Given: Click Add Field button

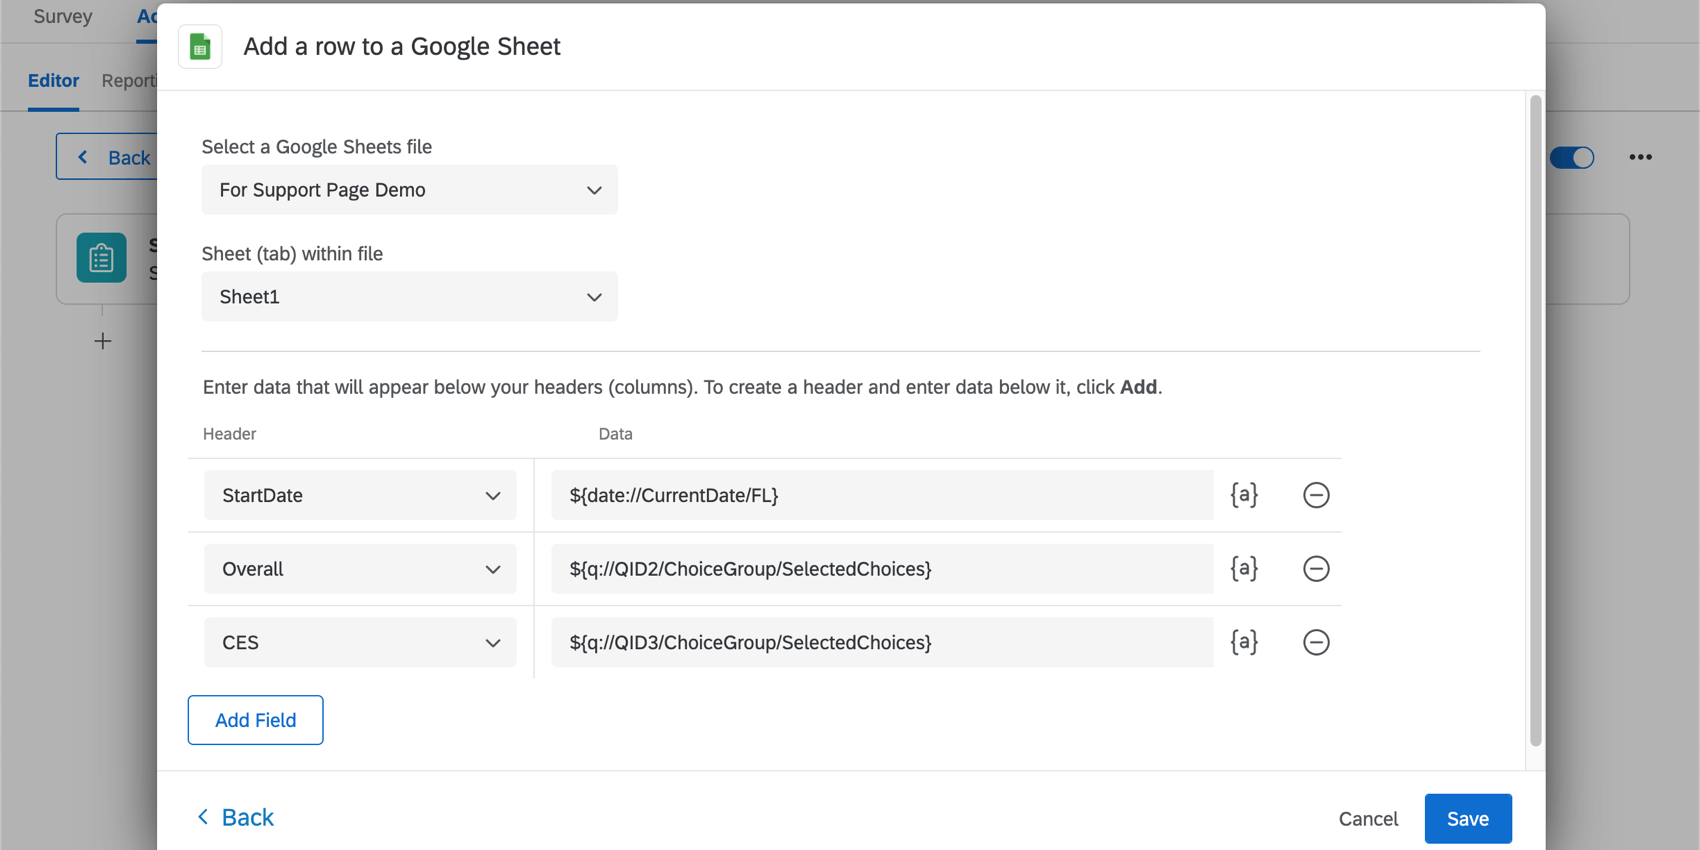Looking at the screenshot, I should 255,720.
